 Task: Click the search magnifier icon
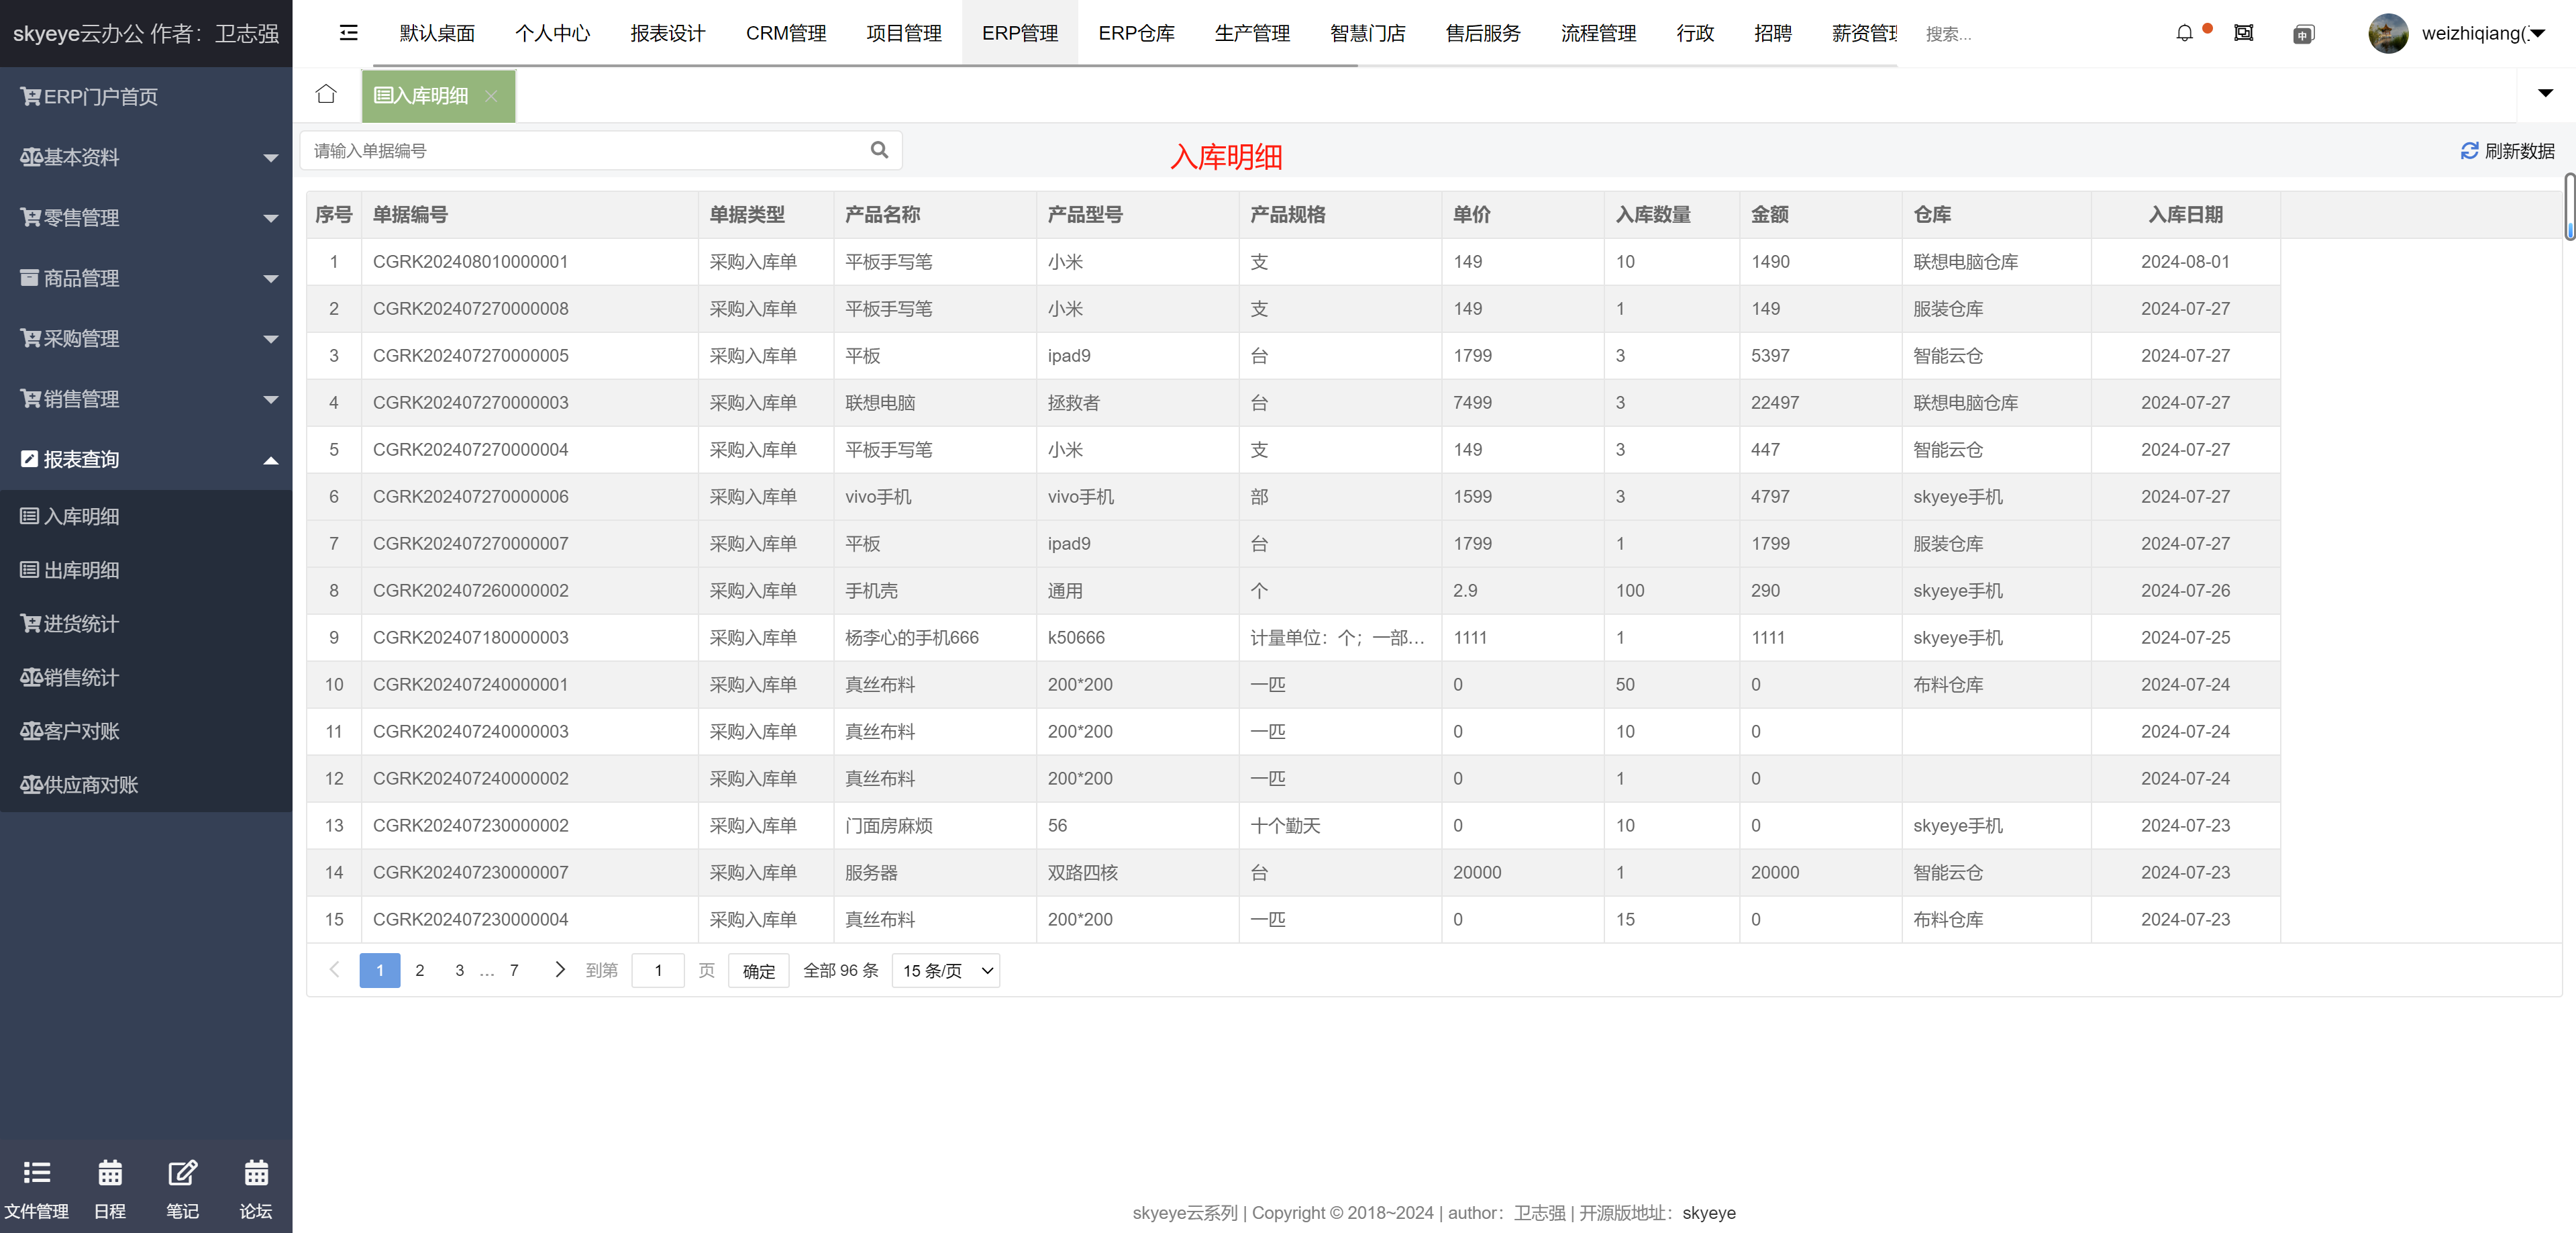coord(879,150)
